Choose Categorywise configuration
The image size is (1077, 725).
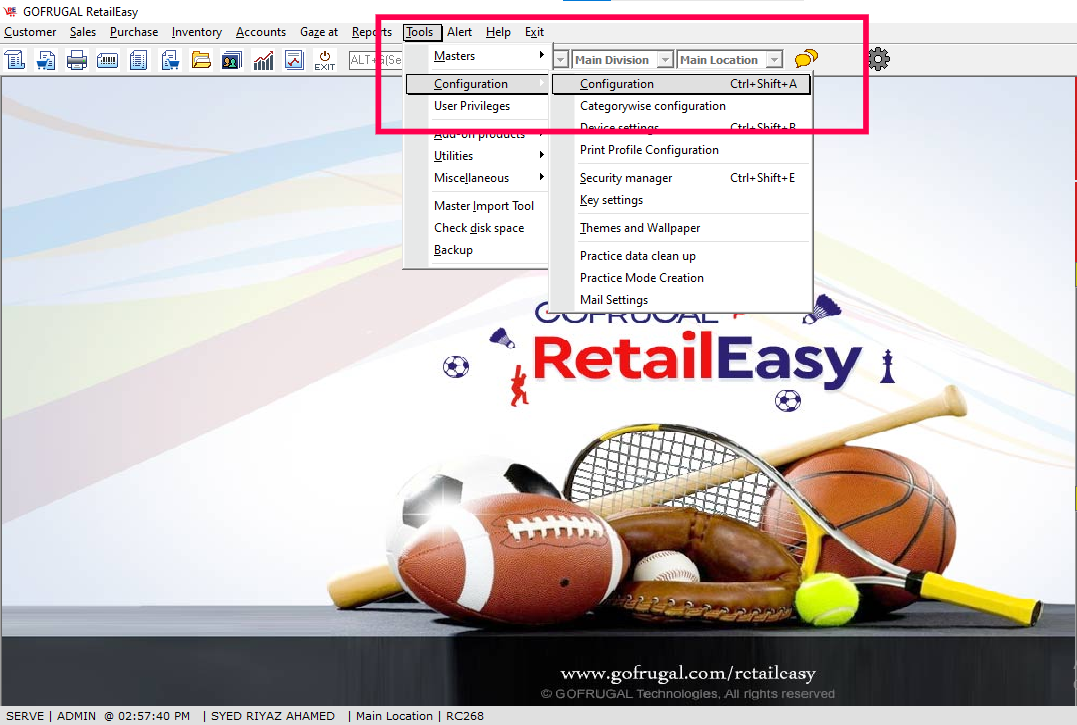[681, 106]
